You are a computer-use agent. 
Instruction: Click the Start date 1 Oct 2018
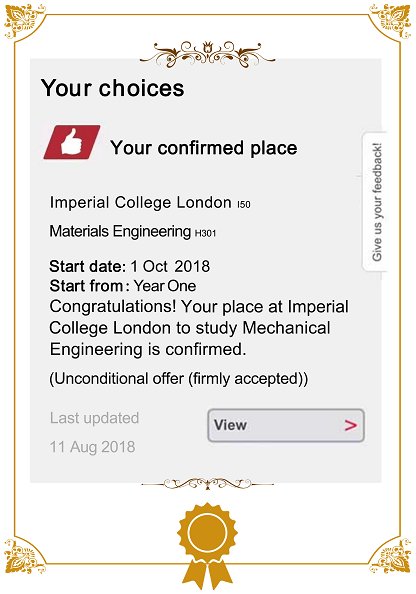pyautogui.click(x=130, y=266)
